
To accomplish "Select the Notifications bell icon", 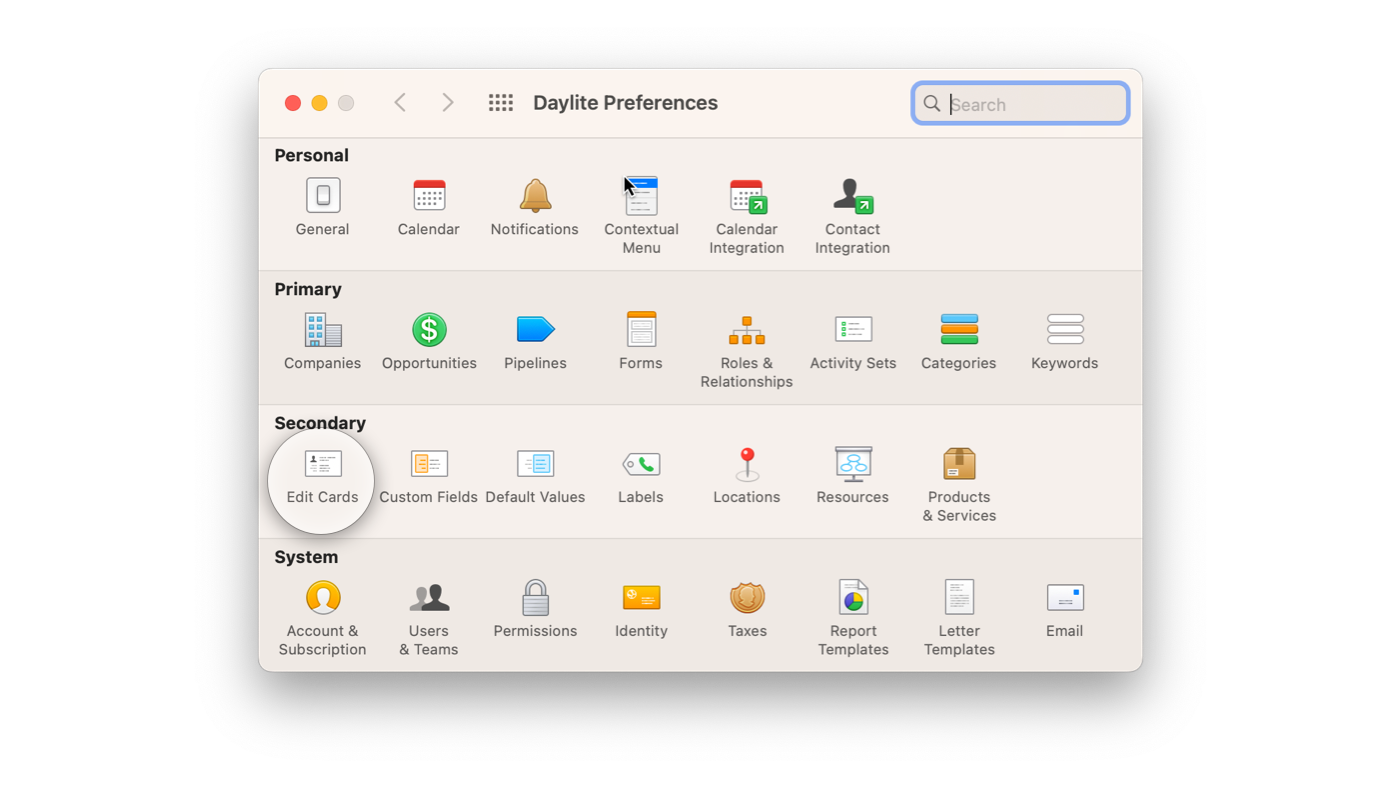I will pyautogui.click(x=535, y=197).
